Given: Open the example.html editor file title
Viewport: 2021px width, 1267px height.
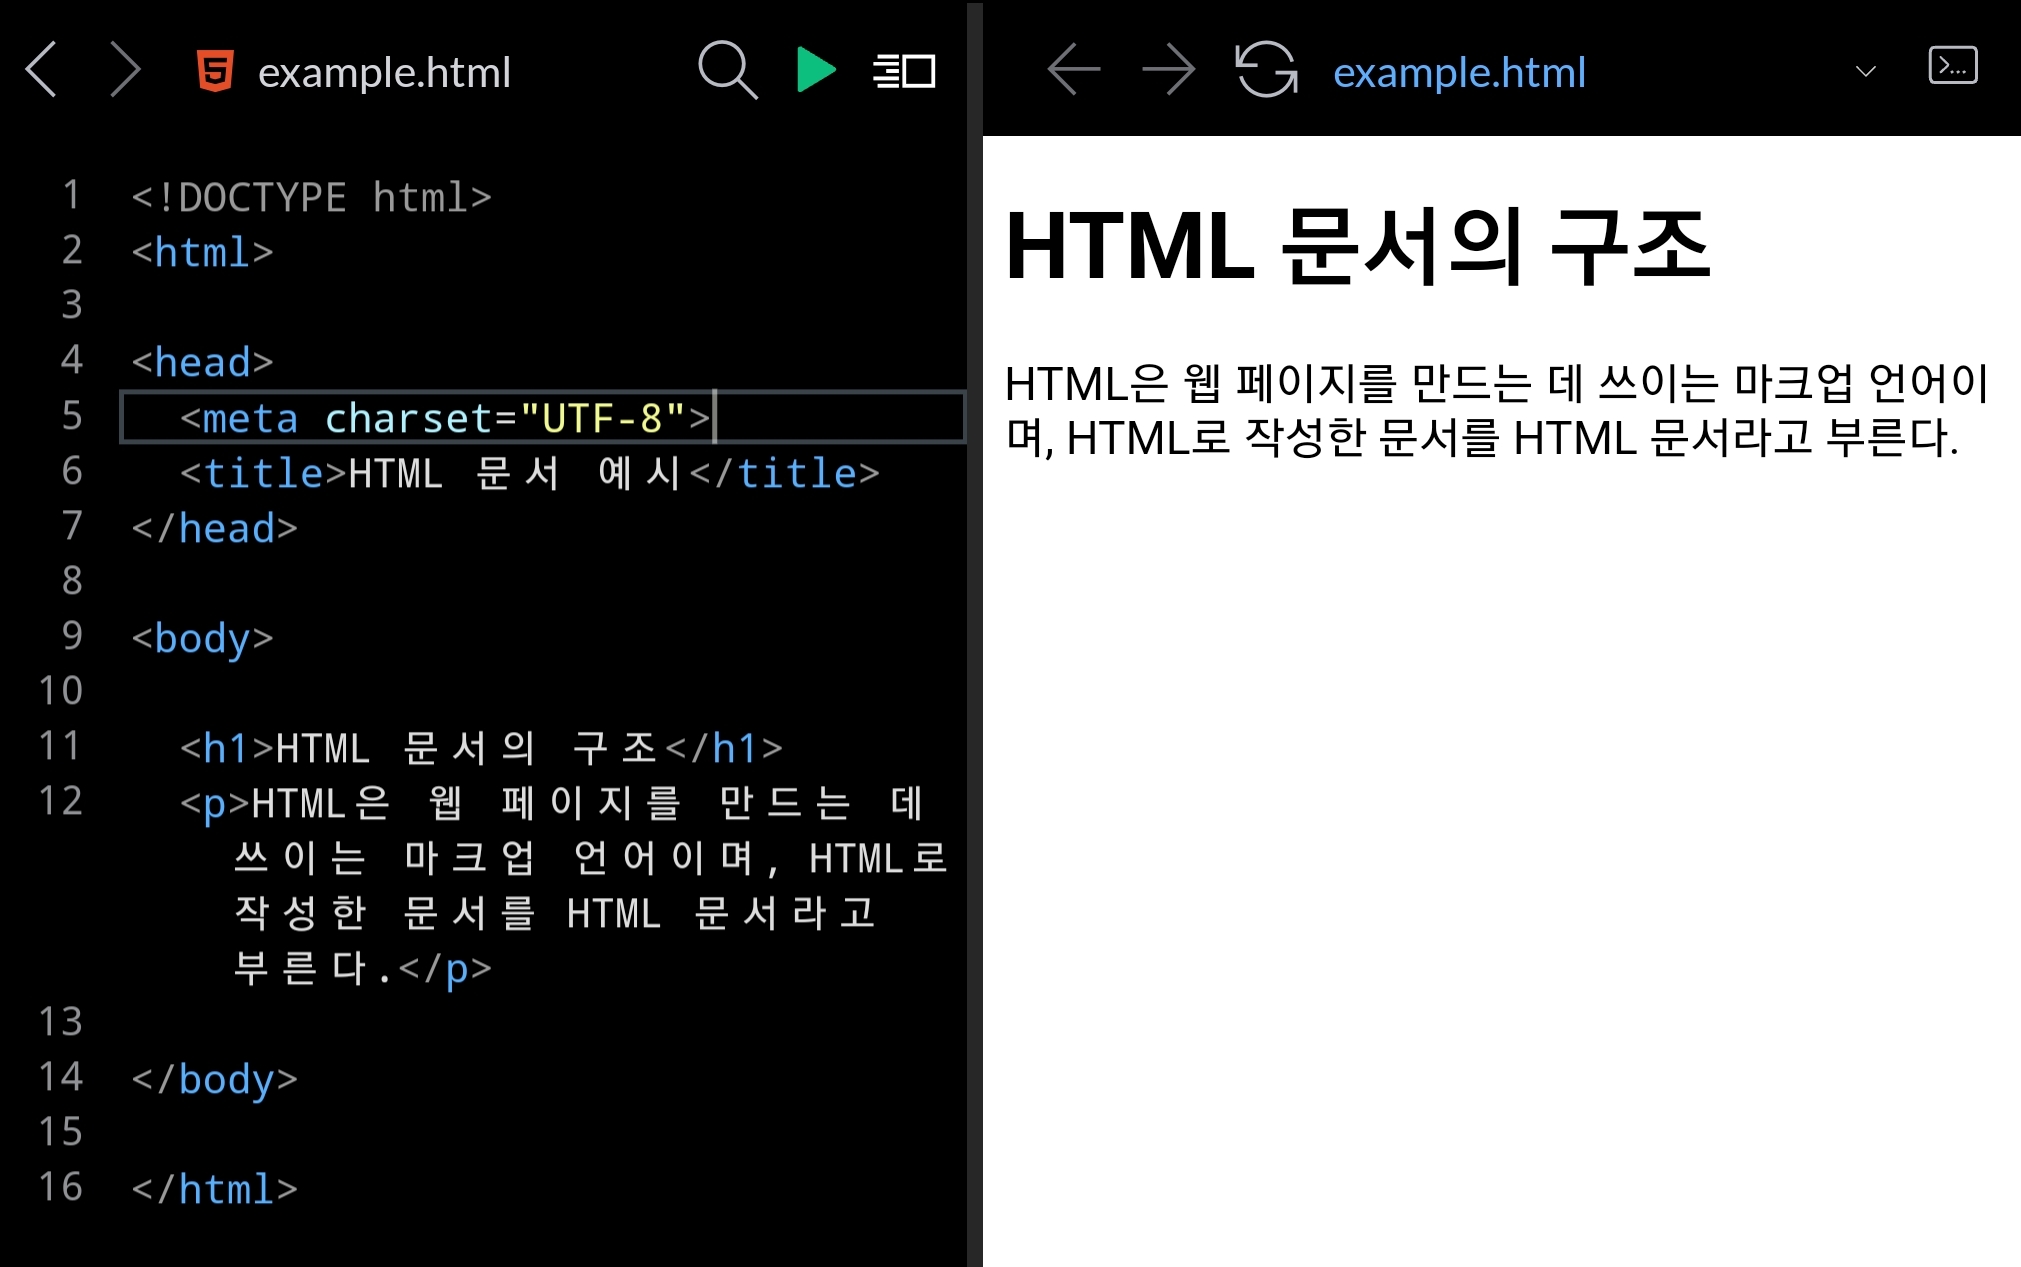Looking at the screenshot, I should tap(384, 72).
